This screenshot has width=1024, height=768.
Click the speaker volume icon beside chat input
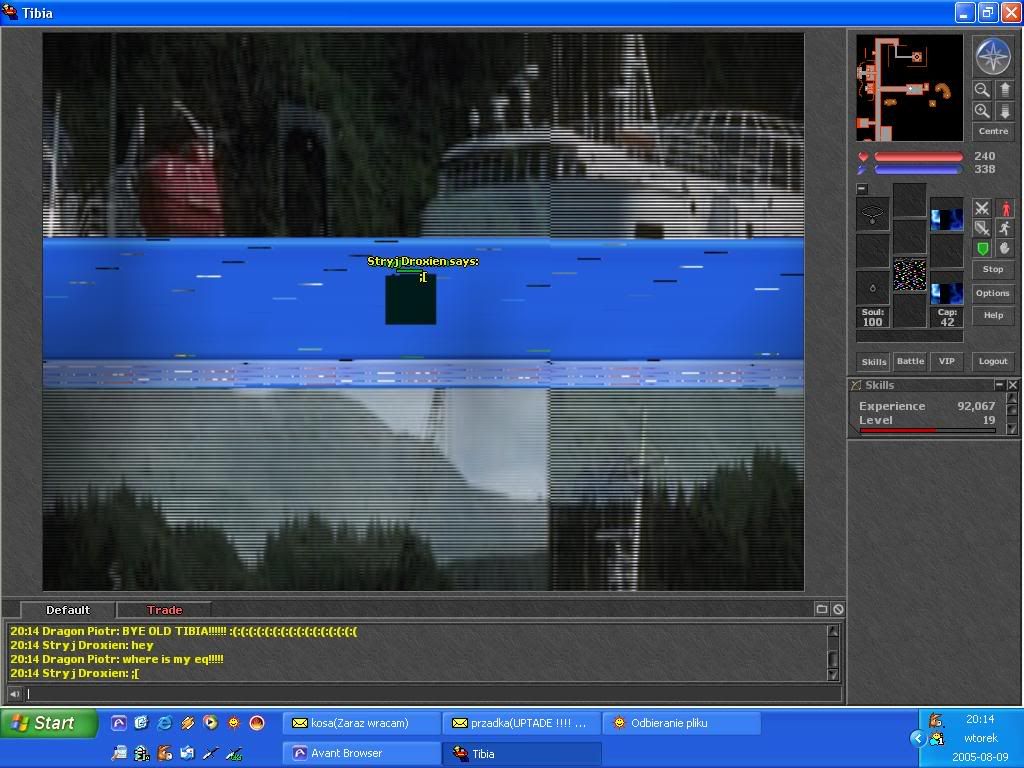tap(15, 694)
